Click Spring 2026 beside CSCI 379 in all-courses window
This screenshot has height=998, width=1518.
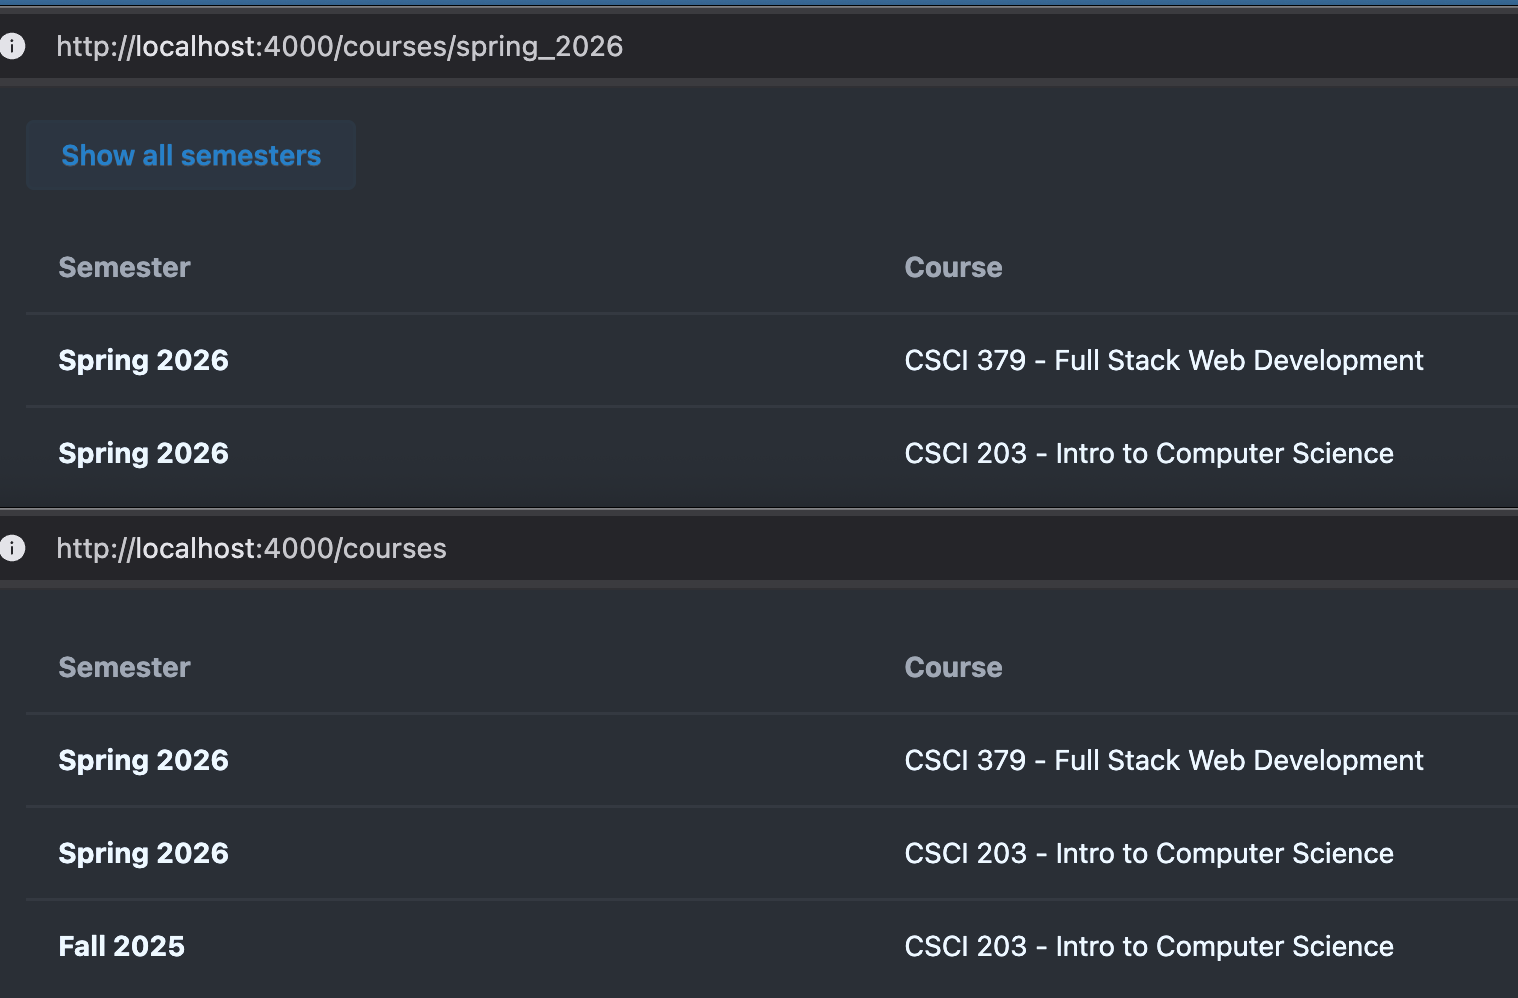(x=143, y=760)
